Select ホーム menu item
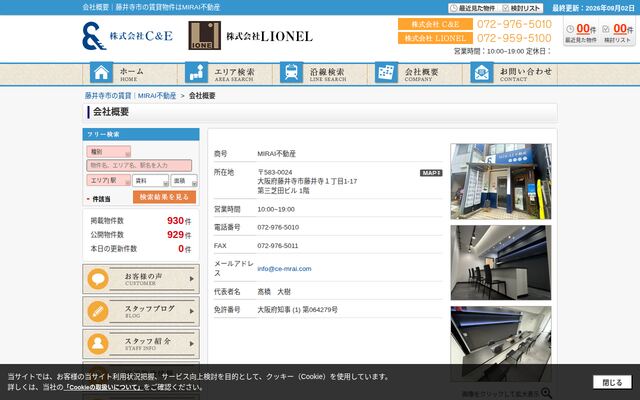640x400 pixels. (130, 74)
